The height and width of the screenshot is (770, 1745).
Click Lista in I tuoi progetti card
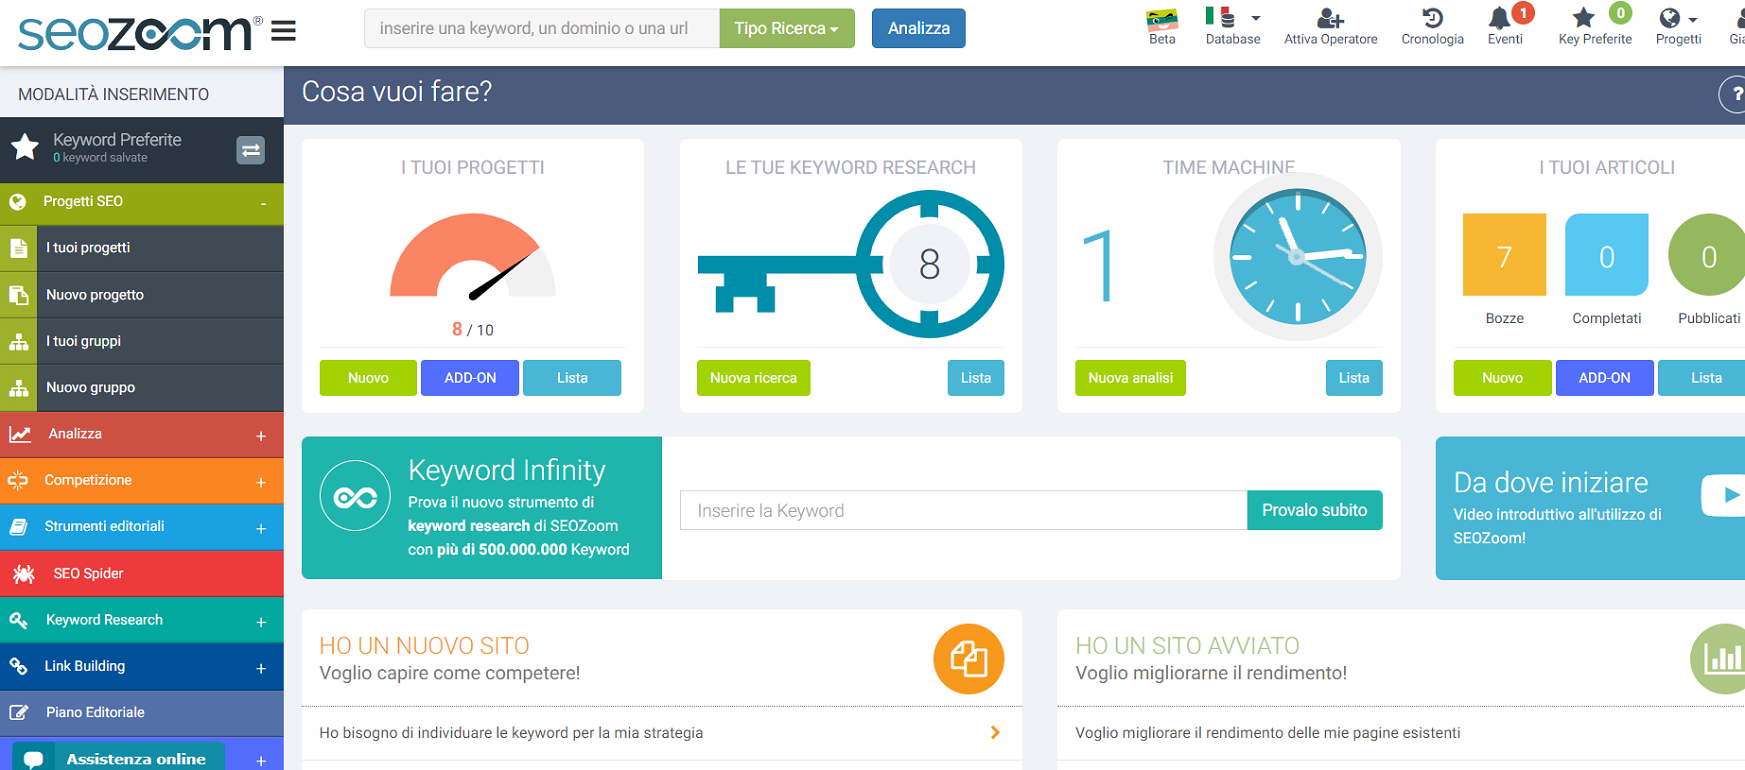pyautogui.click(x=572, y=378)
